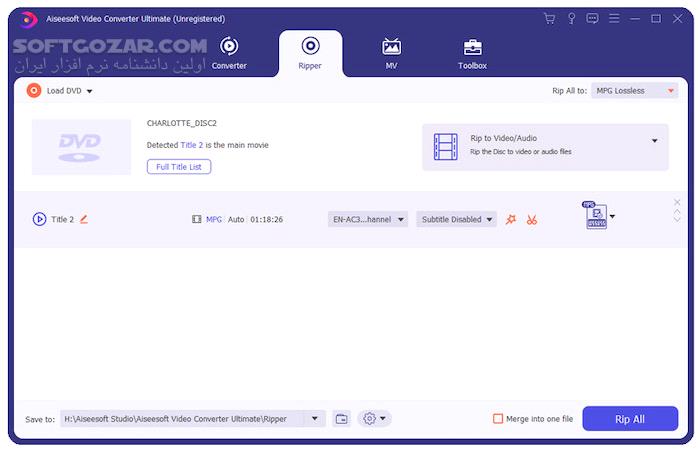Expand the Load DVD dropdown arrow
Screen dimensions: 700x452
pos(89,91)
